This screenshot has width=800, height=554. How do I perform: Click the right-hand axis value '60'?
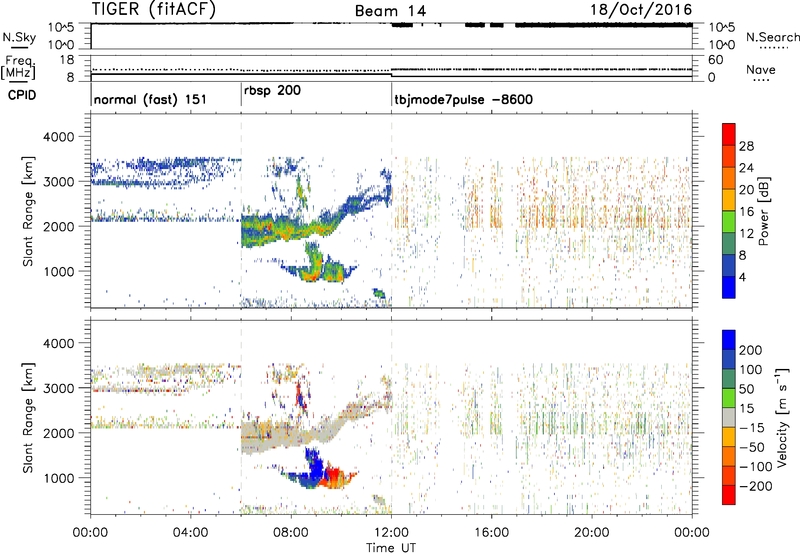[x=716, y=60]
